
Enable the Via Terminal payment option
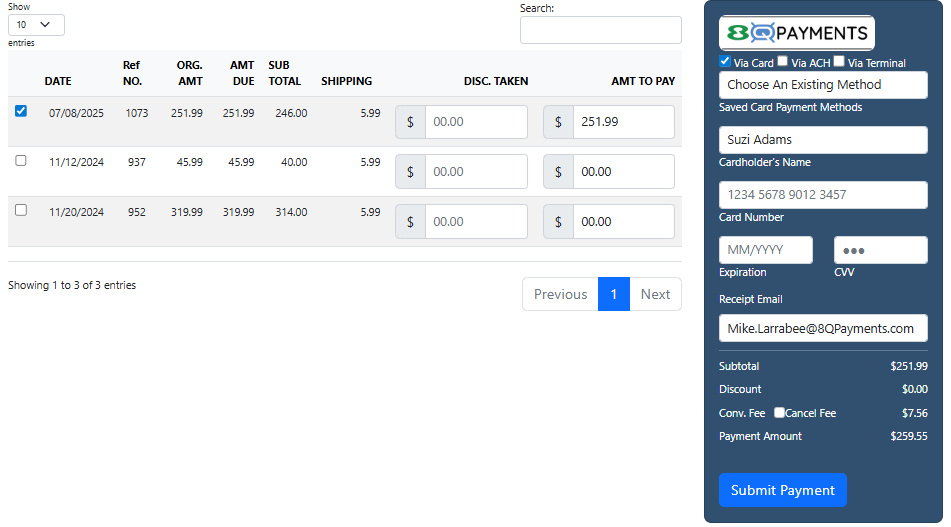[839, 61]
